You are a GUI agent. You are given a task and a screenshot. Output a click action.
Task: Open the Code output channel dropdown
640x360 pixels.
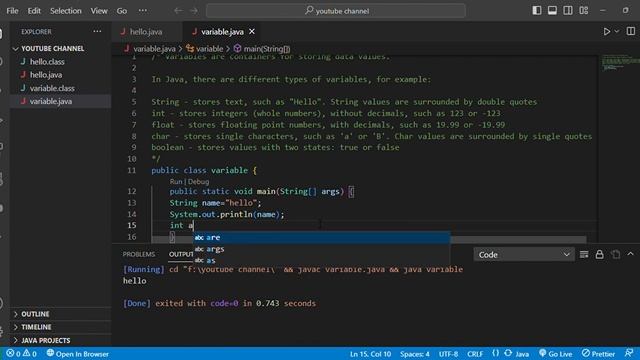click(x=524, y=255)
